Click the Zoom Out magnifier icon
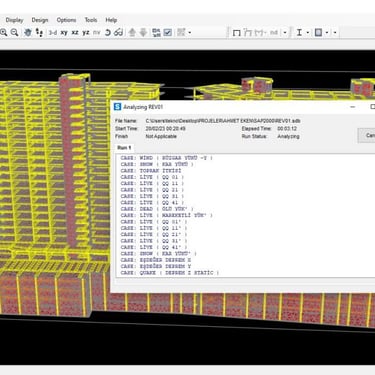Viewport: 375px width, 375px height. [14, 32]
